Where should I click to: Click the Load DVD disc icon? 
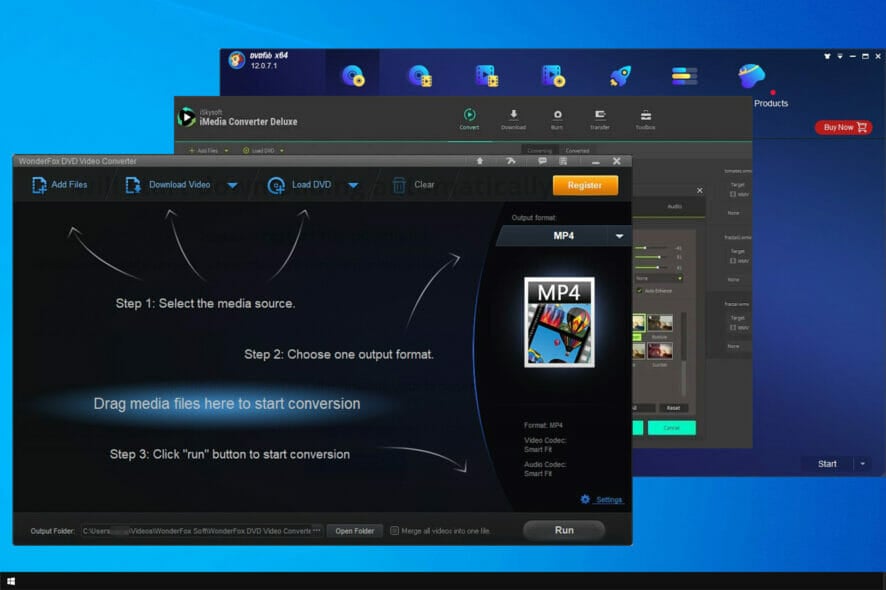coord(277,185)
